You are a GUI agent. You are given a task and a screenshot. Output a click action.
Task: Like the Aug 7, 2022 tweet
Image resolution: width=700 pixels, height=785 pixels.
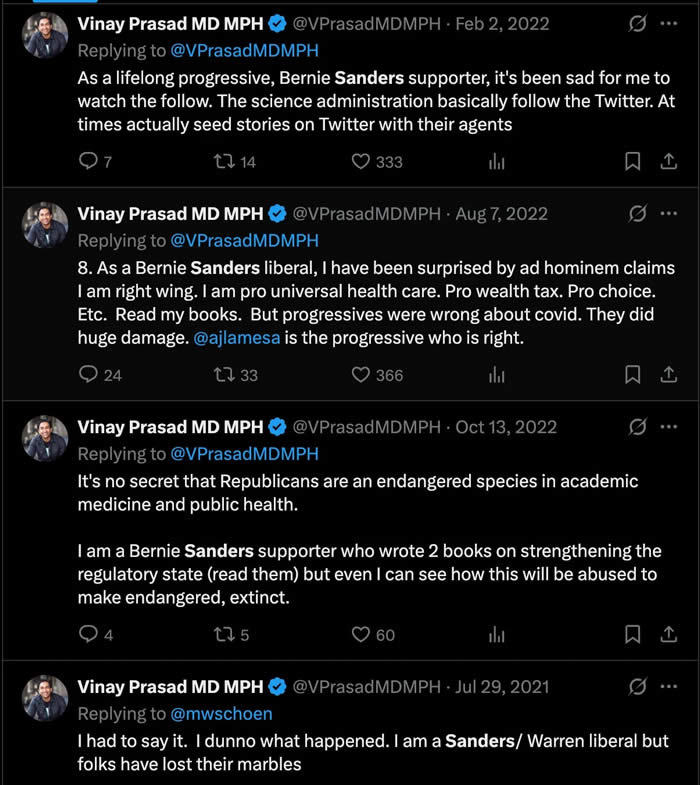(361, 375)
